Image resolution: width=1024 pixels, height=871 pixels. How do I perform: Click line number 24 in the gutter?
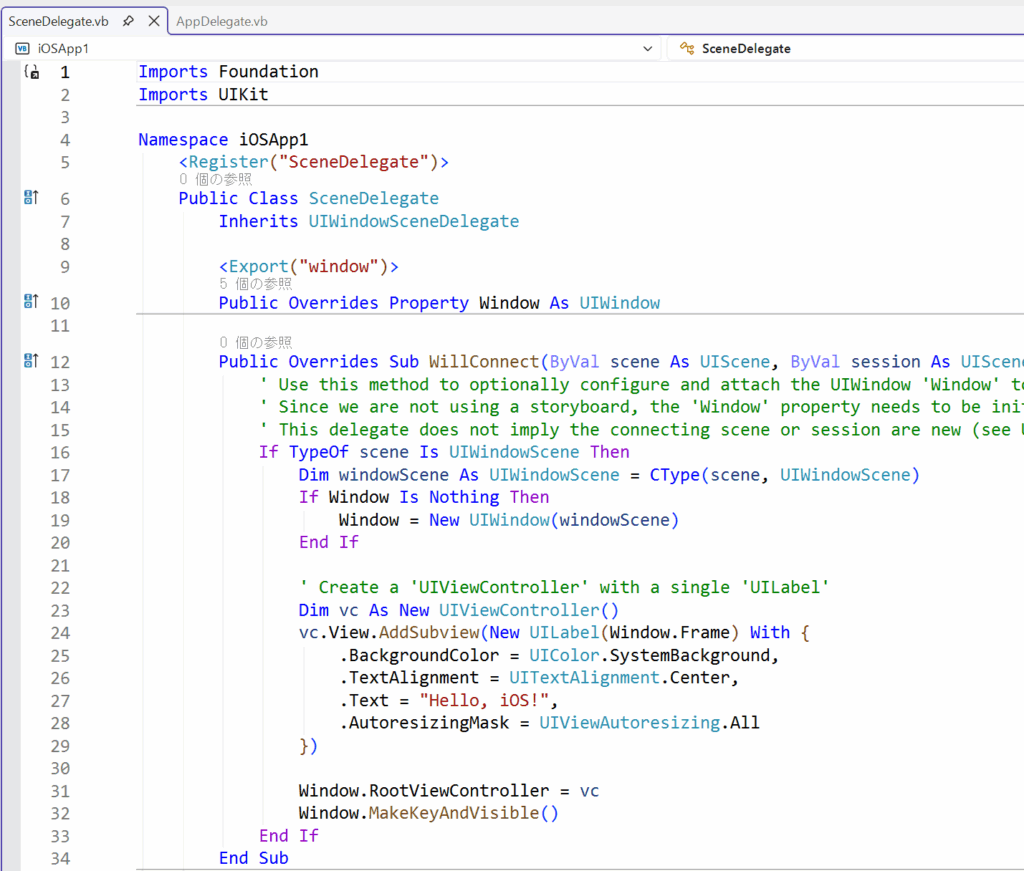click(60, 633)
